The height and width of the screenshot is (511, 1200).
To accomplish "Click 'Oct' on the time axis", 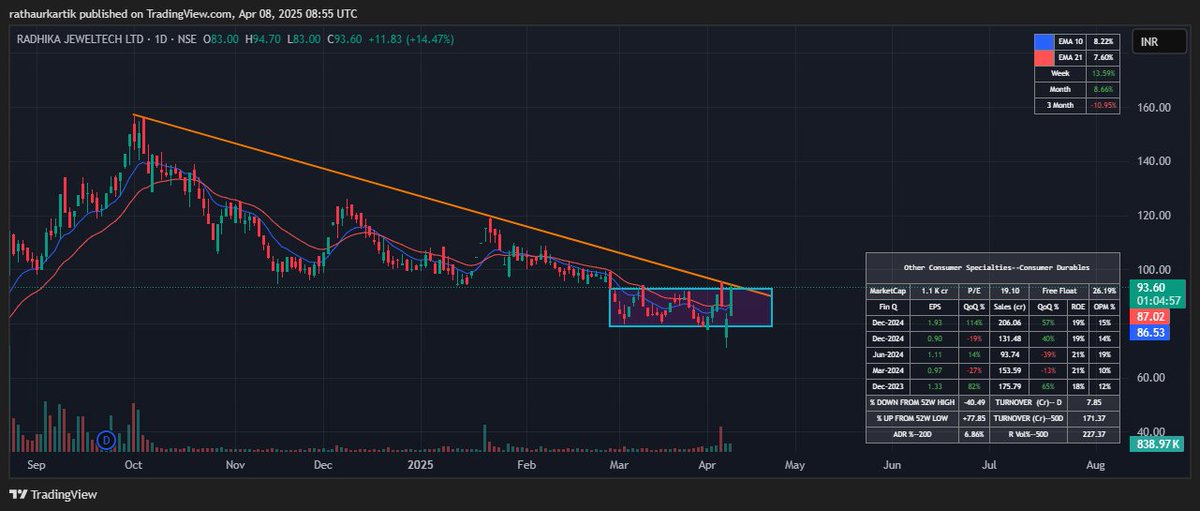I will (134, 465).
